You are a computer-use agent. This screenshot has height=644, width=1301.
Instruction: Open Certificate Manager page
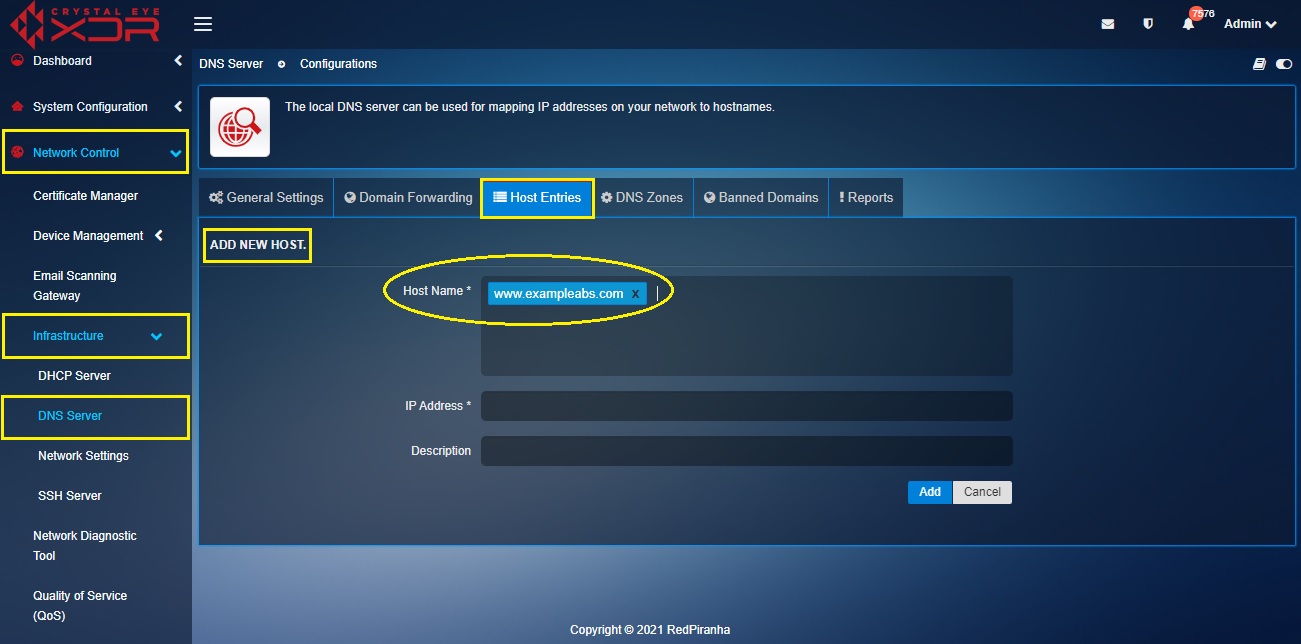(x=86, y=196)
